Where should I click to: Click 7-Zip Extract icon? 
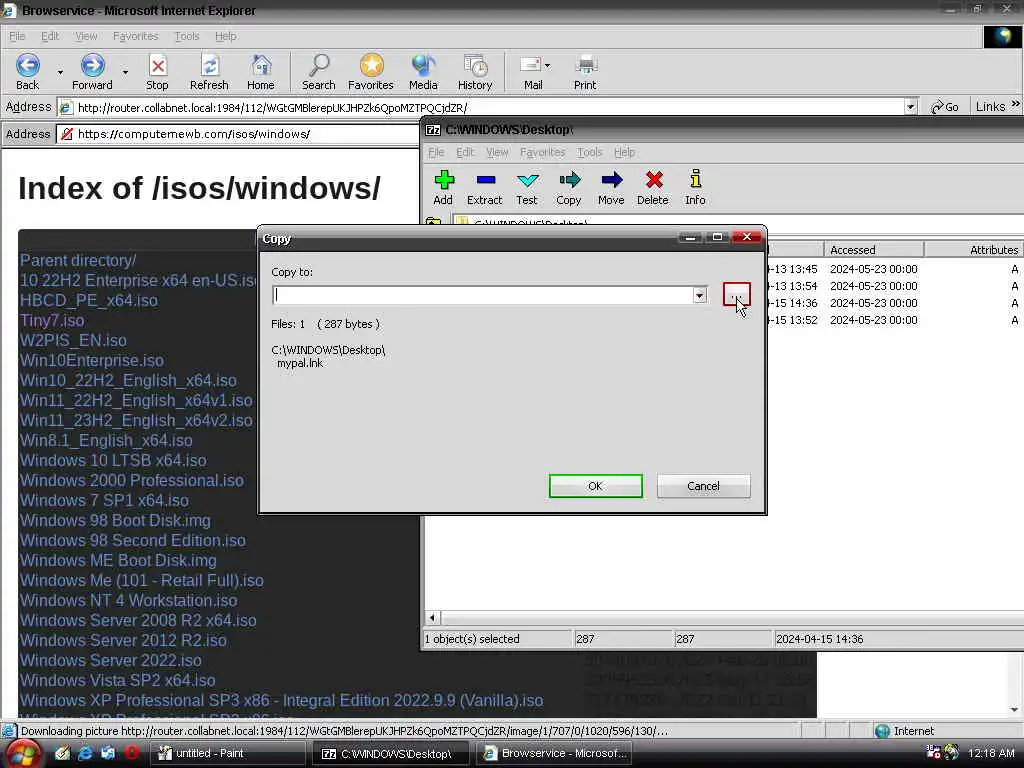[x=485, y=187]
